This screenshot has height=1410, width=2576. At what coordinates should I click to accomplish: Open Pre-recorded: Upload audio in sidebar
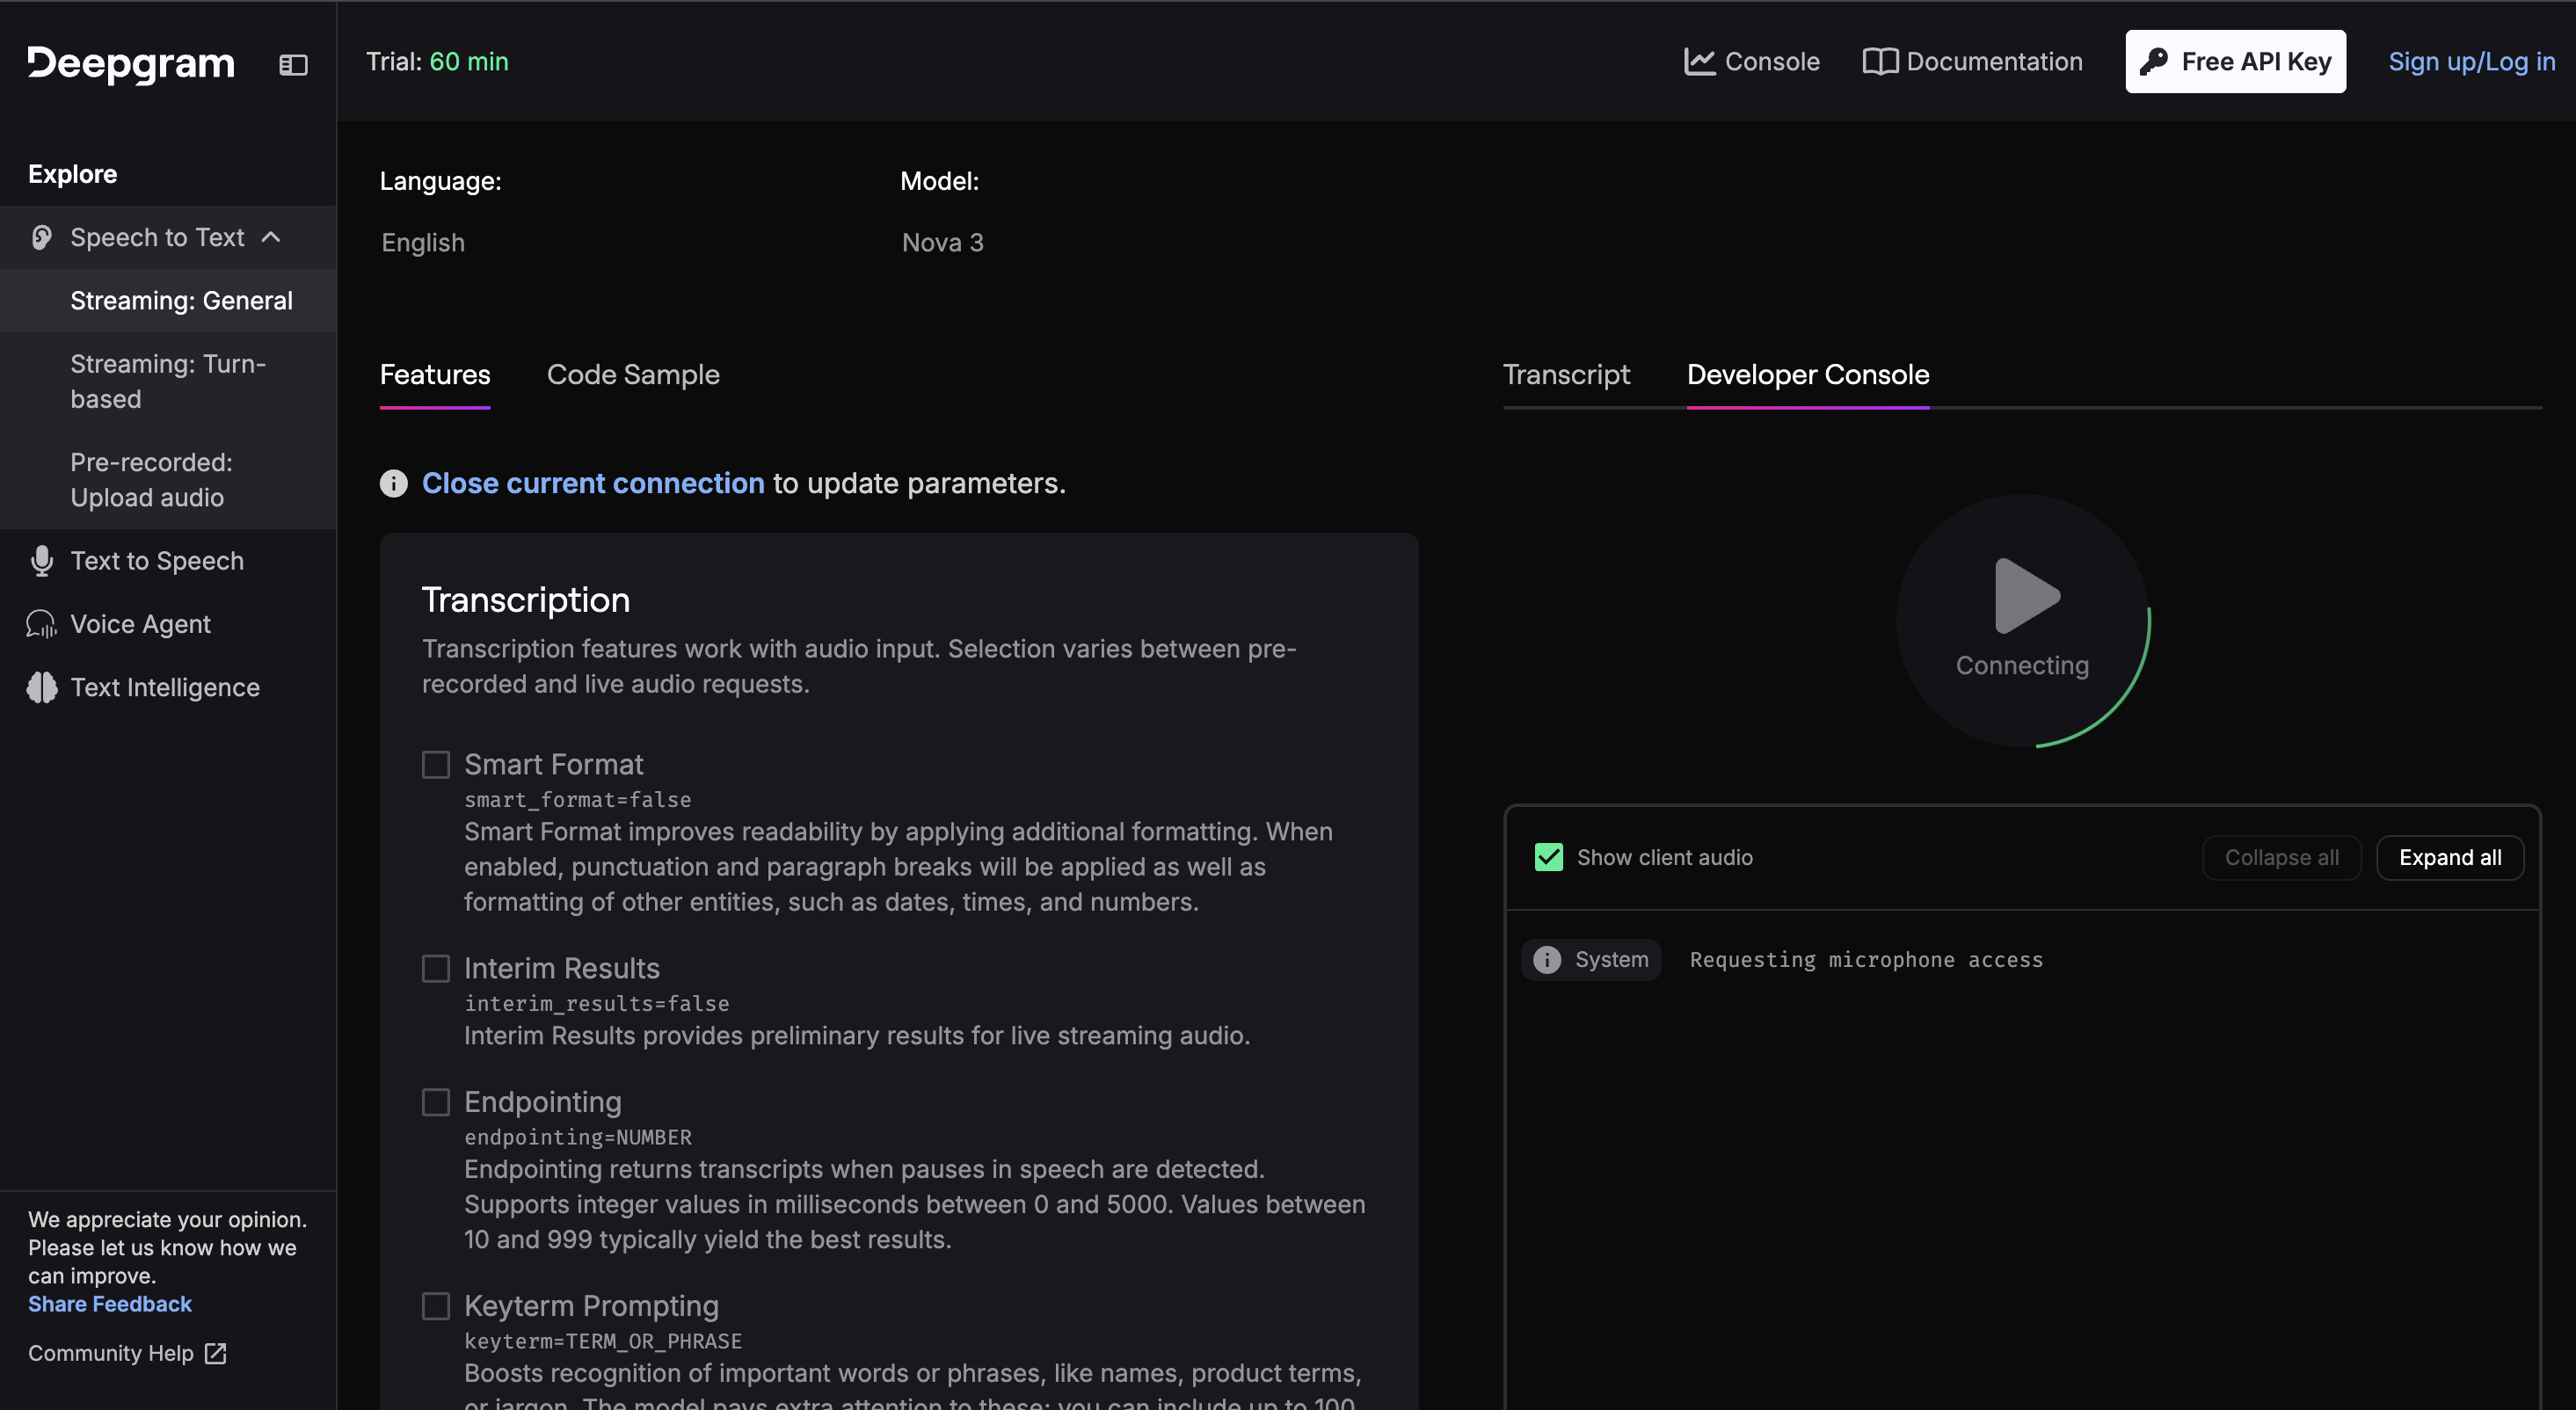click(x=168, y=480)
